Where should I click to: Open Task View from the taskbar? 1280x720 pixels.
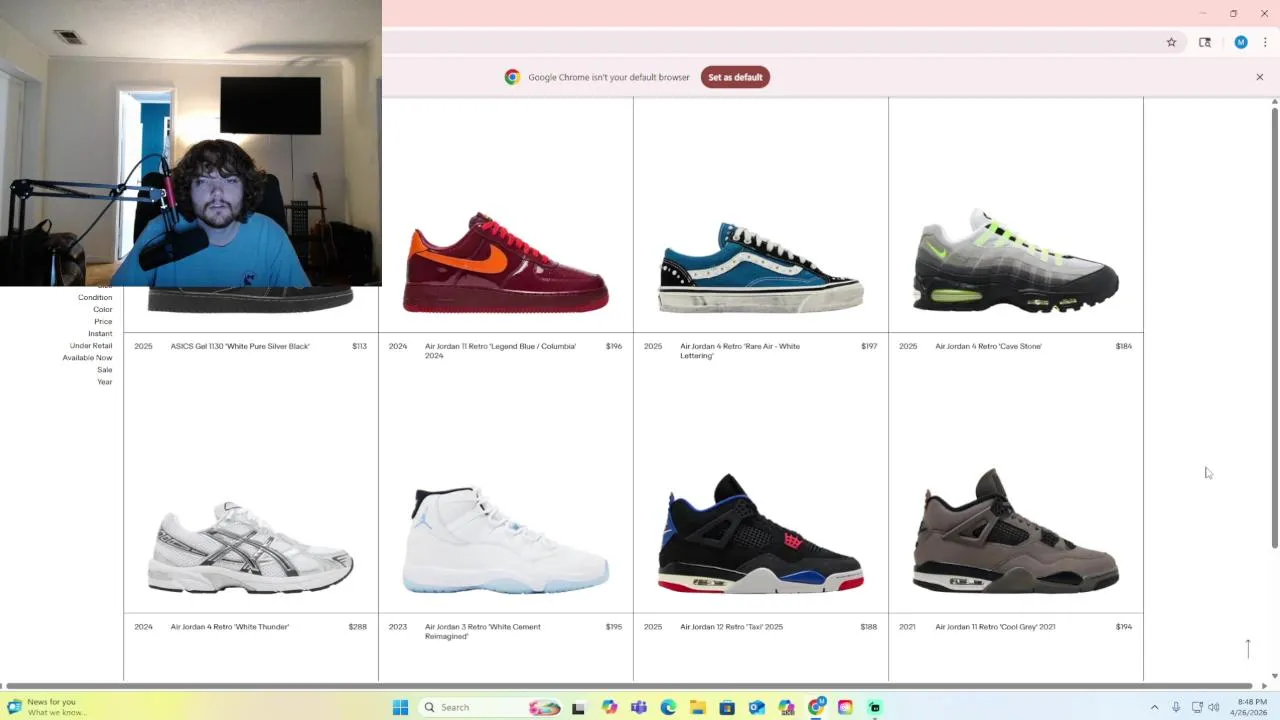tap(578, 707)
